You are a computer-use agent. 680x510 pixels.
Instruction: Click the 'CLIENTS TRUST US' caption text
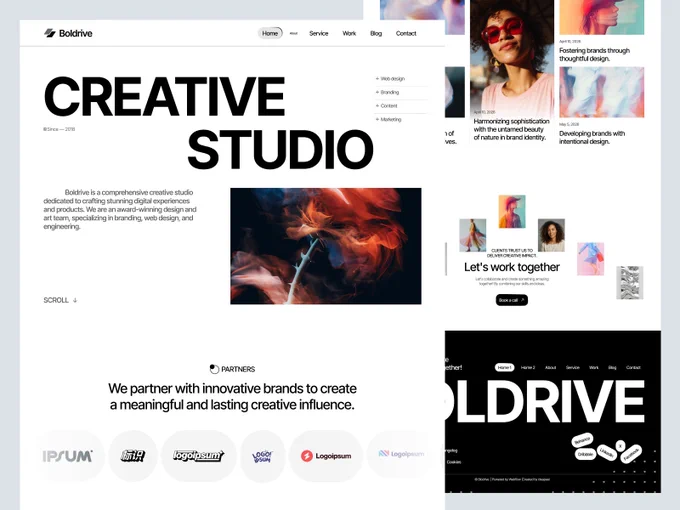[x=512, y=253]
